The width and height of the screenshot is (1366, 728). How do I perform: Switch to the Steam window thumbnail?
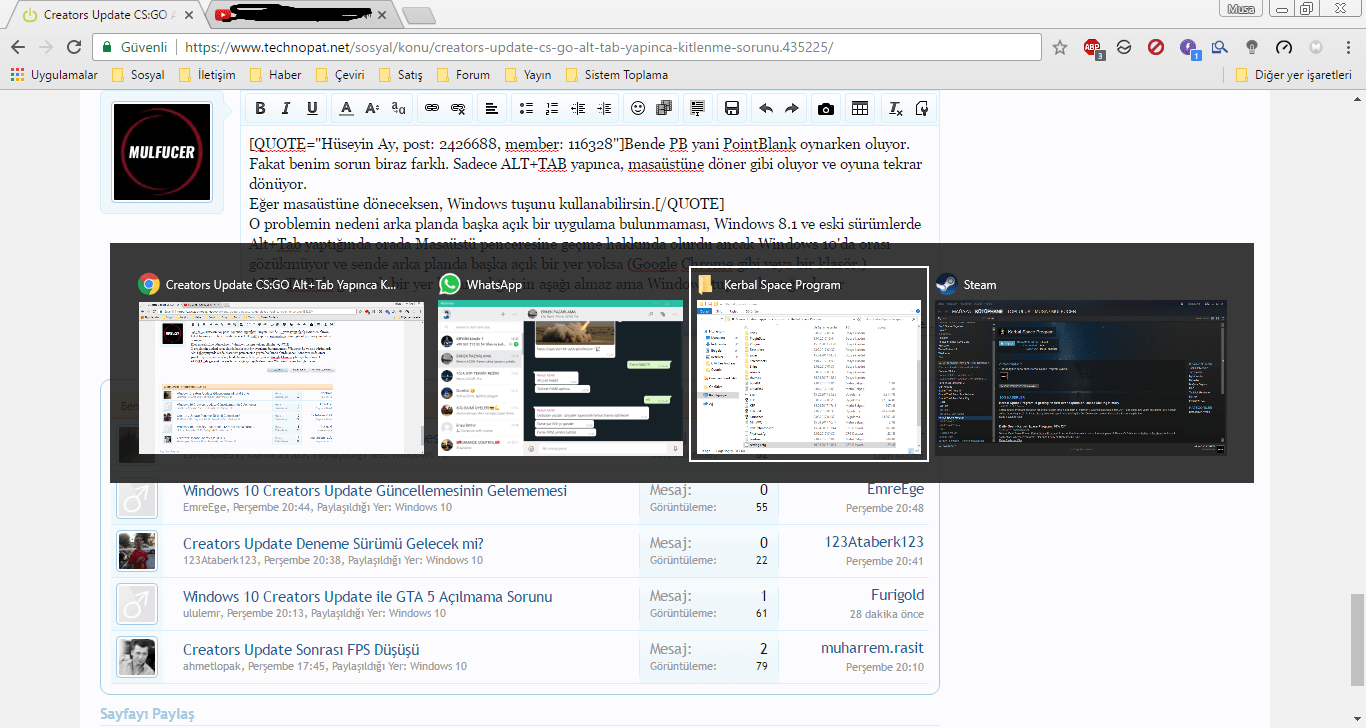1081,364
